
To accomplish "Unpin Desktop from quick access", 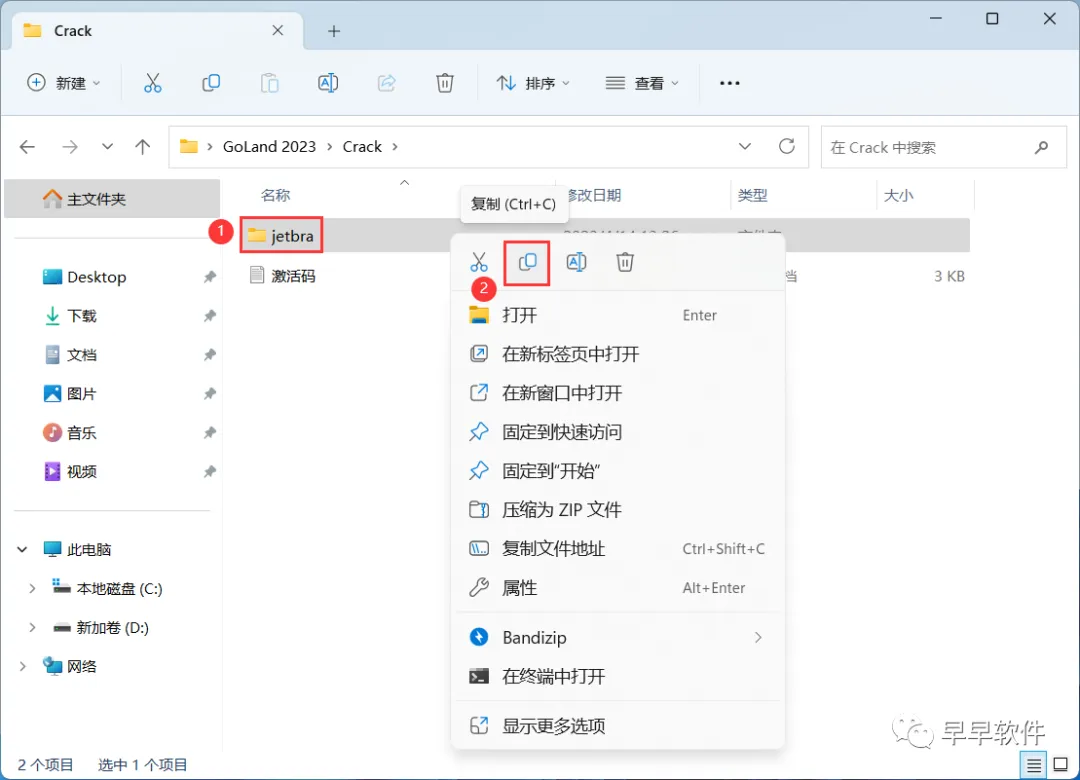I will (x=209, y=277).
